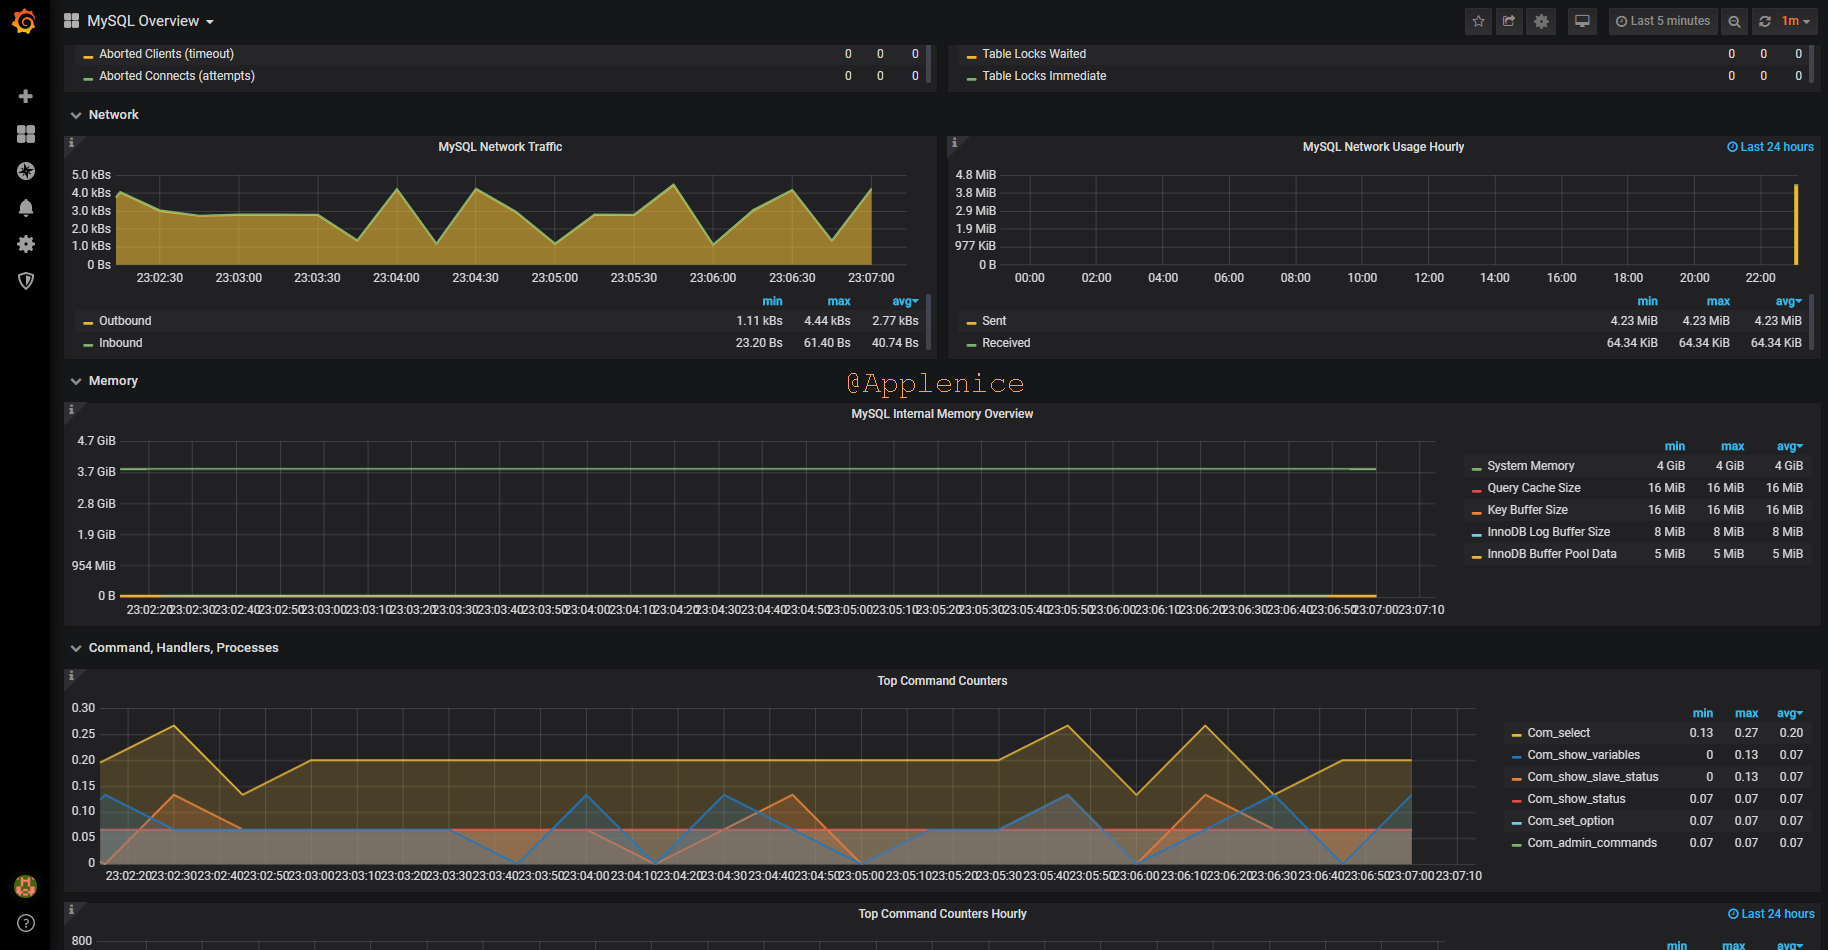Image resolution: width=1828 pixels, height=950 pixels.
Task: Toggle InnoDB Log Buffer Size series
Action: [1548, 532]
